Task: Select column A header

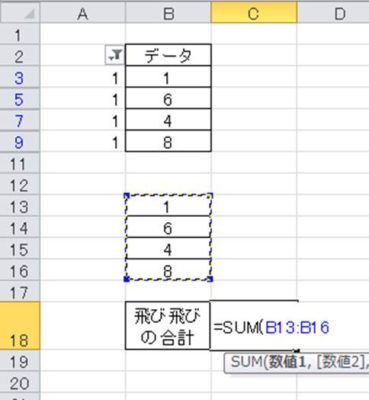Action: point(83,13)
